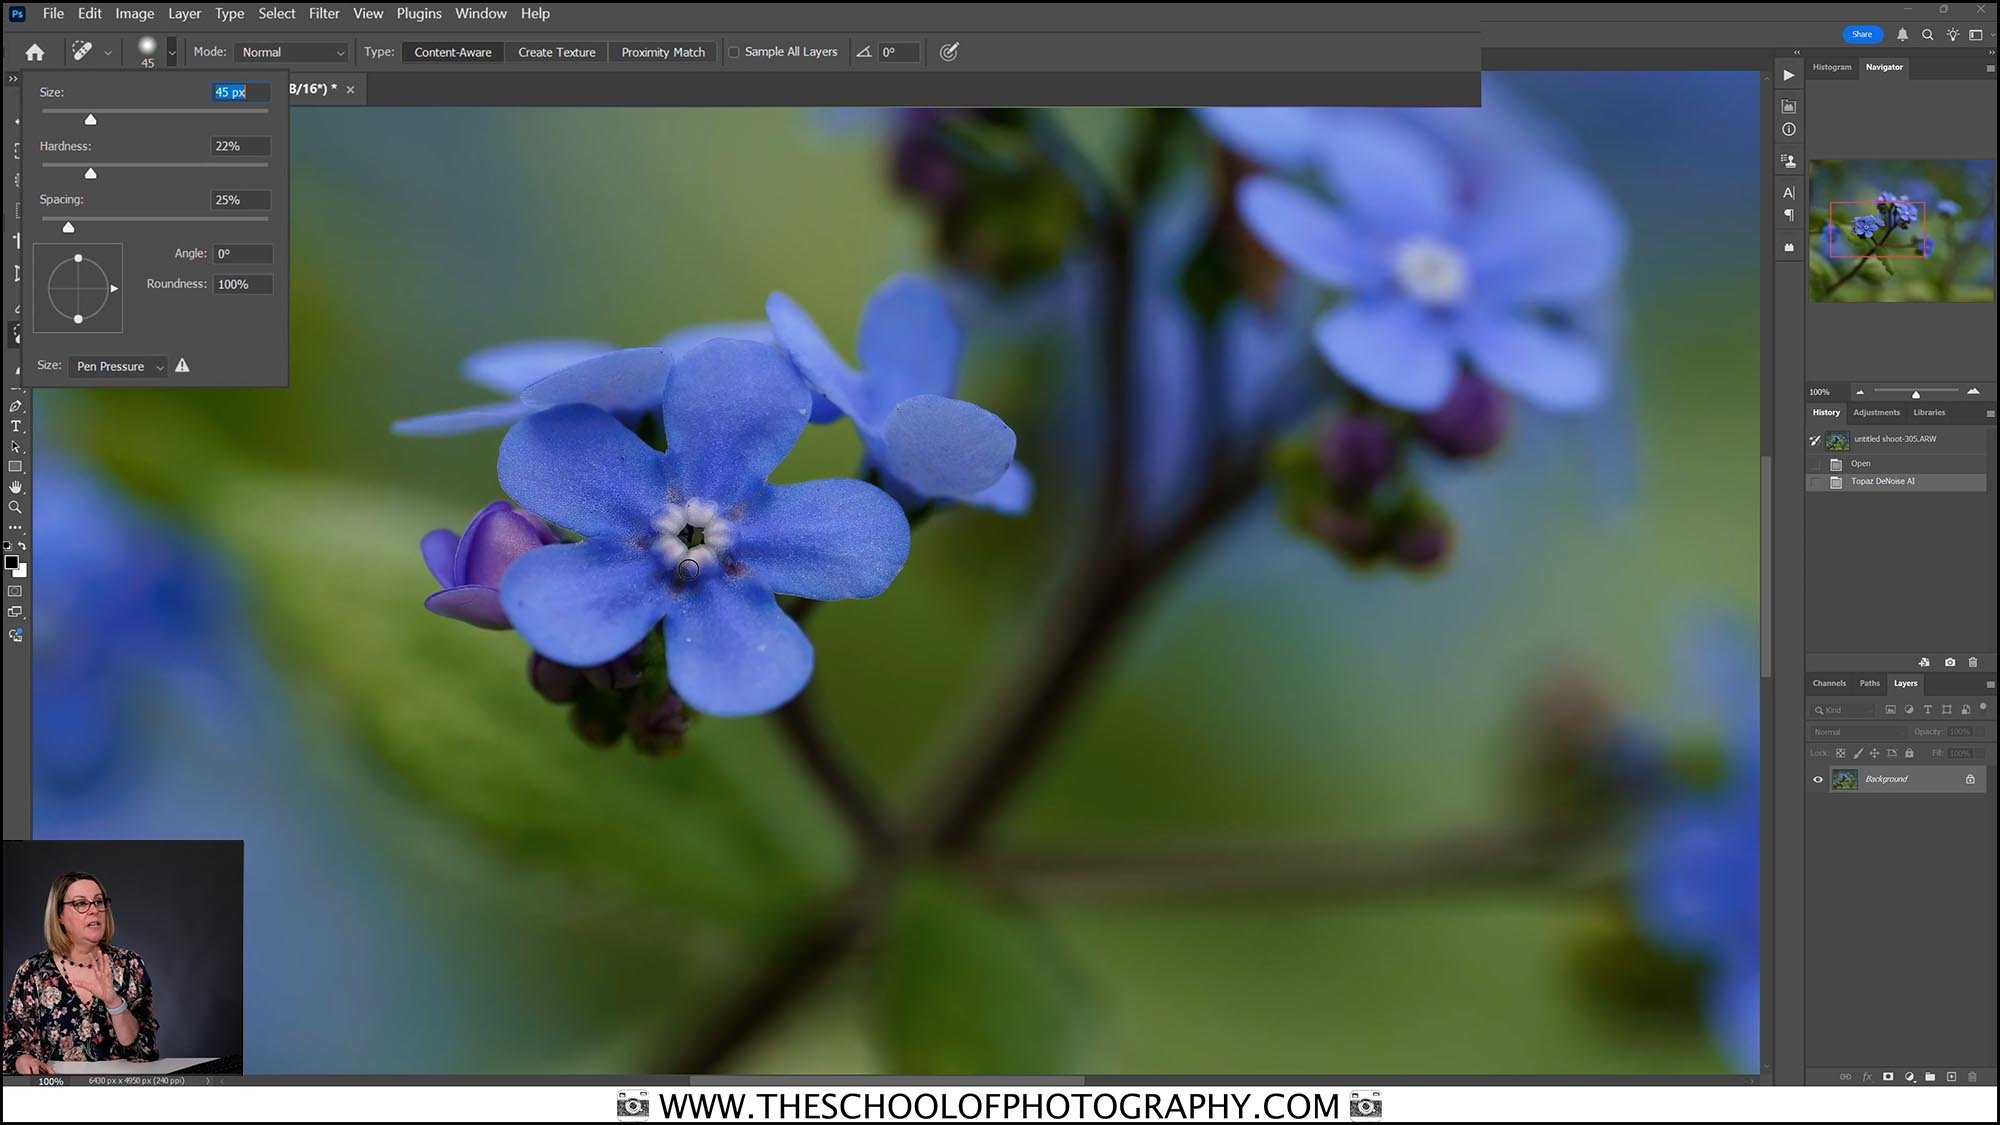Select the Path Selection tool
The width and height of the screenshot is (2000, 1125).
(14, 446)
